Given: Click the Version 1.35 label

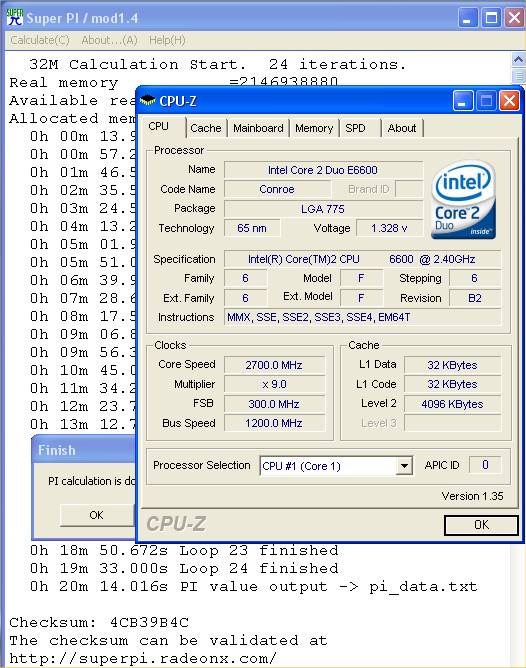Looking at the screenshot, I should [472, 496].
